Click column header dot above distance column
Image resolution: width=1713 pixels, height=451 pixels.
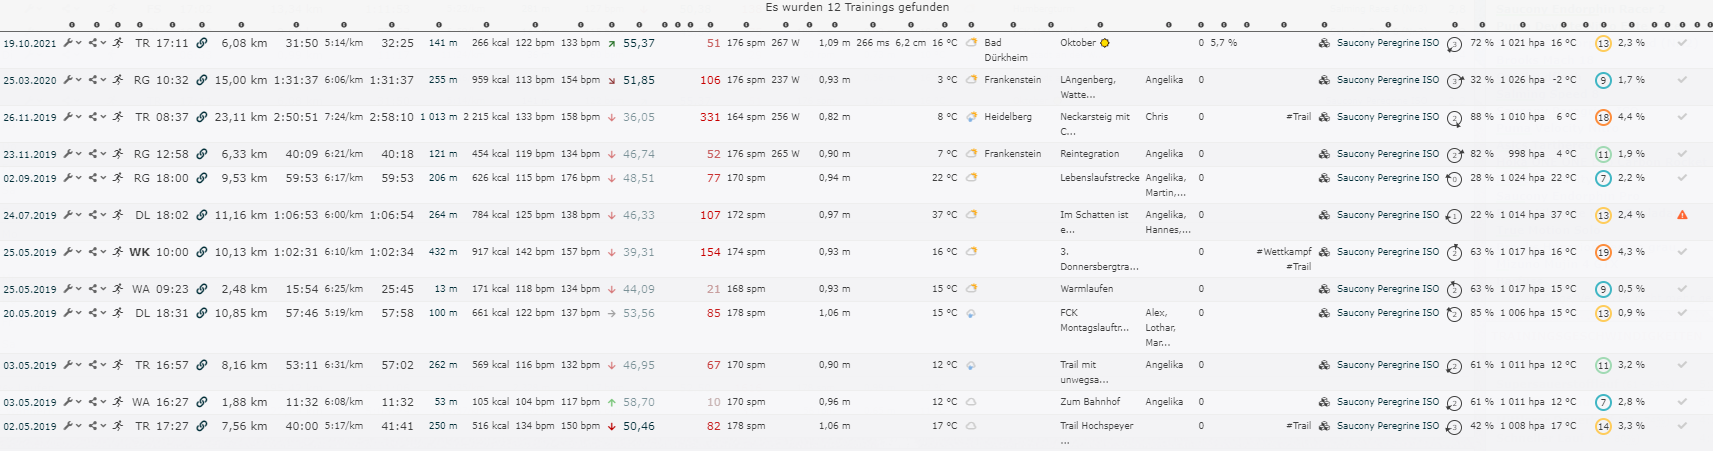click(241, 25)
